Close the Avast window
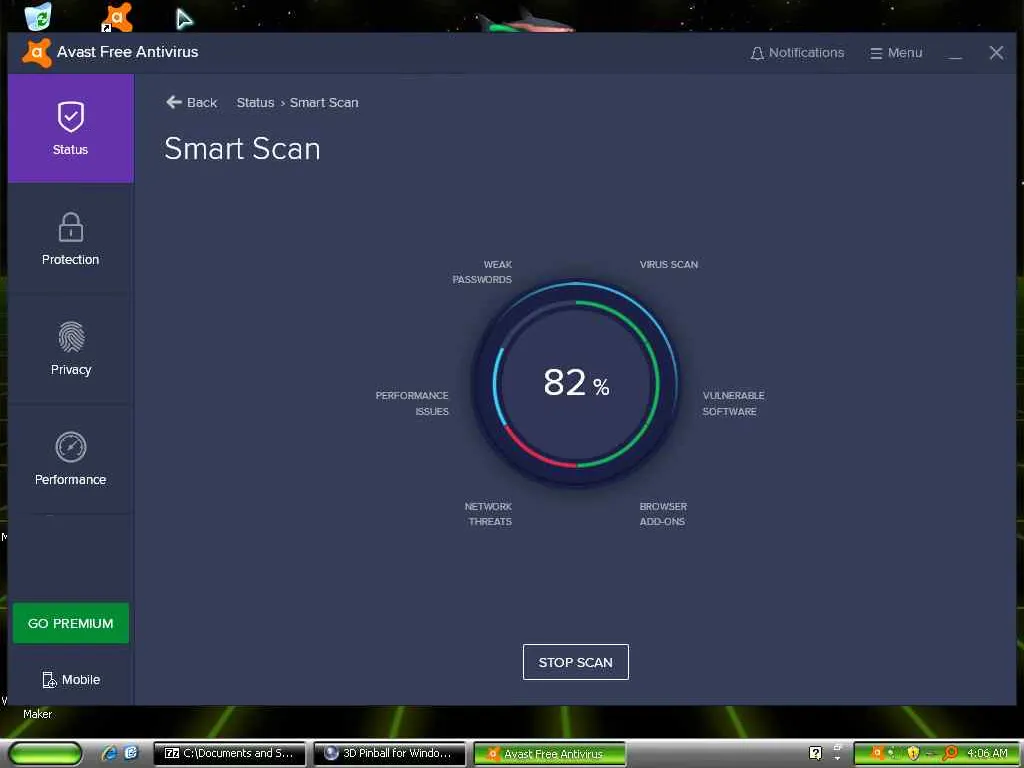This screenshot has height=768, width=1024. click(996, 53)
